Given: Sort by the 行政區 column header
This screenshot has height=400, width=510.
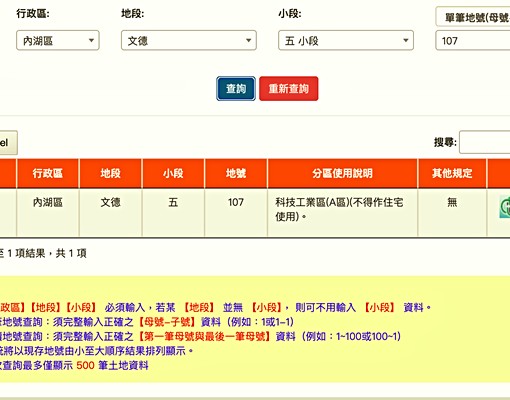Looking at the screenshot, I should (48, 173).
